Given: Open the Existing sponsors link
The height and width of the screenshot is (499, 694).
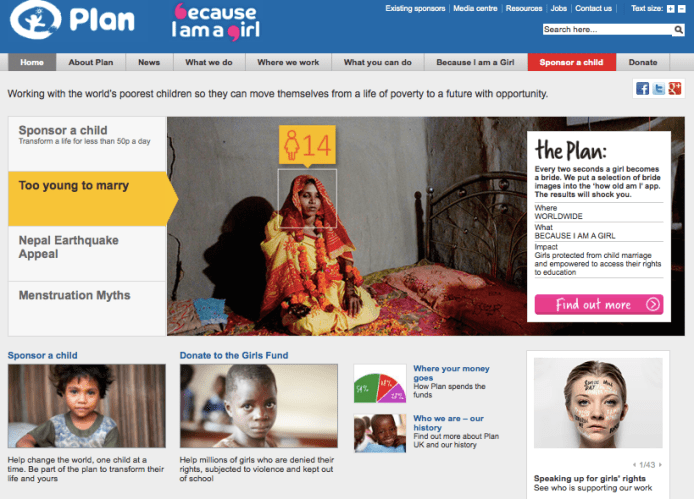Looking at the screenshot, I should tap(415, 8).
